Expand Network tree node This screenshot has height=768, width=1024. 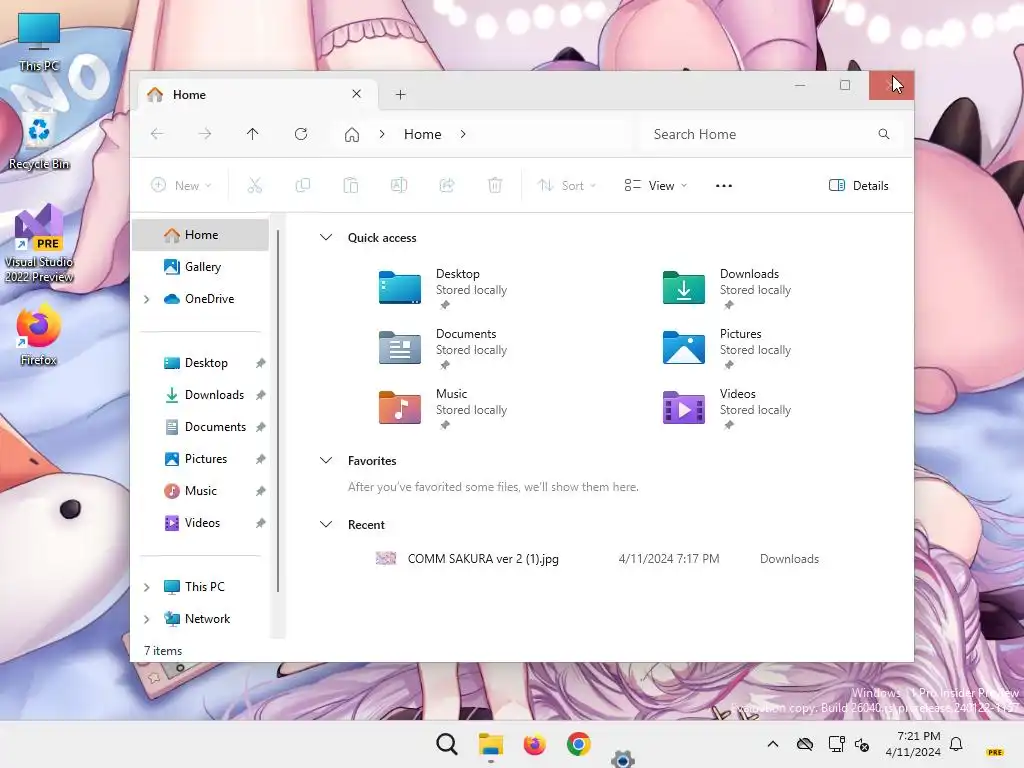(x=147, y=619)
